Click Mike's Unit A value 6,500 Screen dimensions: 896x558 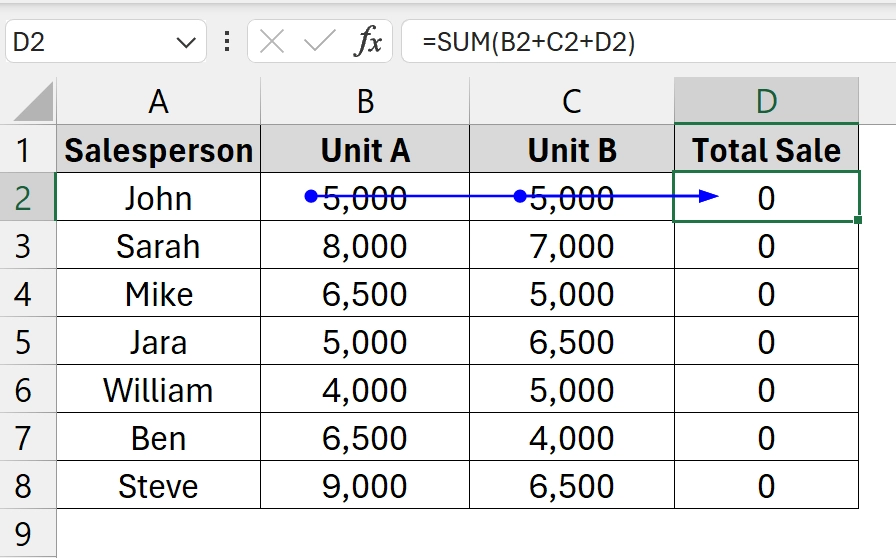pos(365,293)
